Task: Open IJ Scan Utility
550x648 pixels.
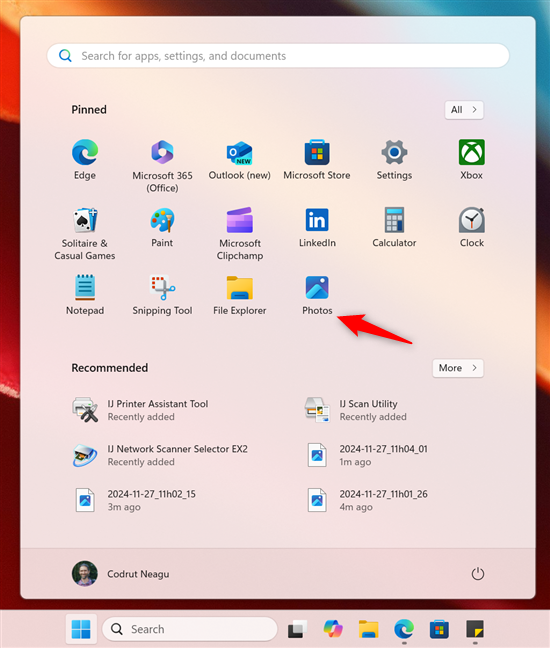Action: pyautogui.click(x=358, y=410)
